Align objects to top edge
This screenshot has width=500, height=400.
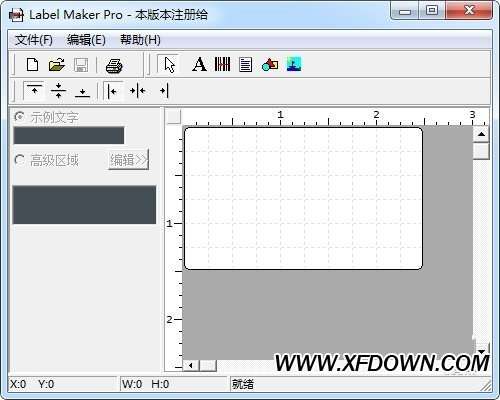(34, 91)
